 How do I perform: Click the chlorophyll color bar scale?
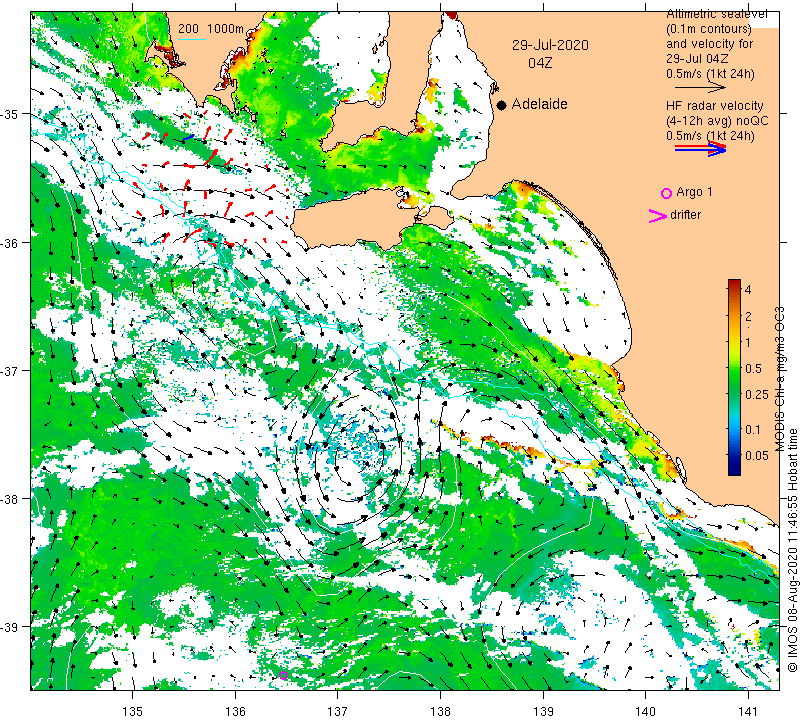(734, 377)
